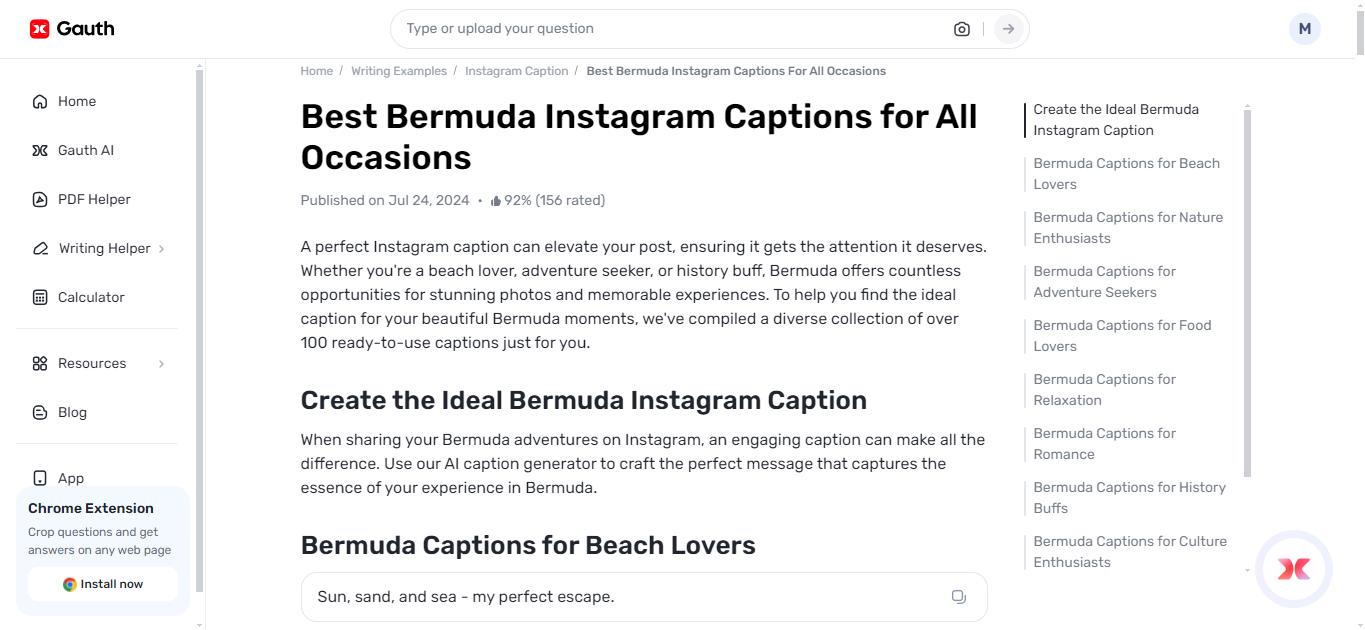Screen dimensions: 1365x630
Task: Open the floating Gauth assistant bubble
Action: 1293,569
